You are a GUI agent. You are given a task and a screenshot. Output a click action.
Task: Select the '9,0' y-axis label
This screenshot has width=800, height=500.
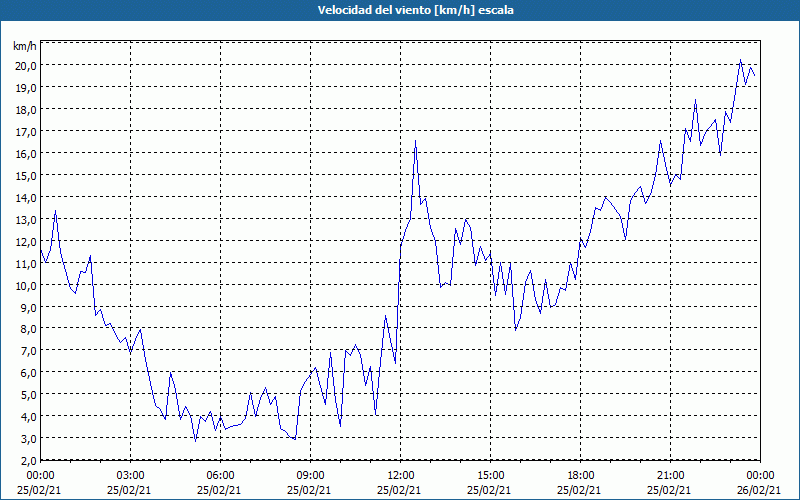pyautogui.click(x=29, y=307)
